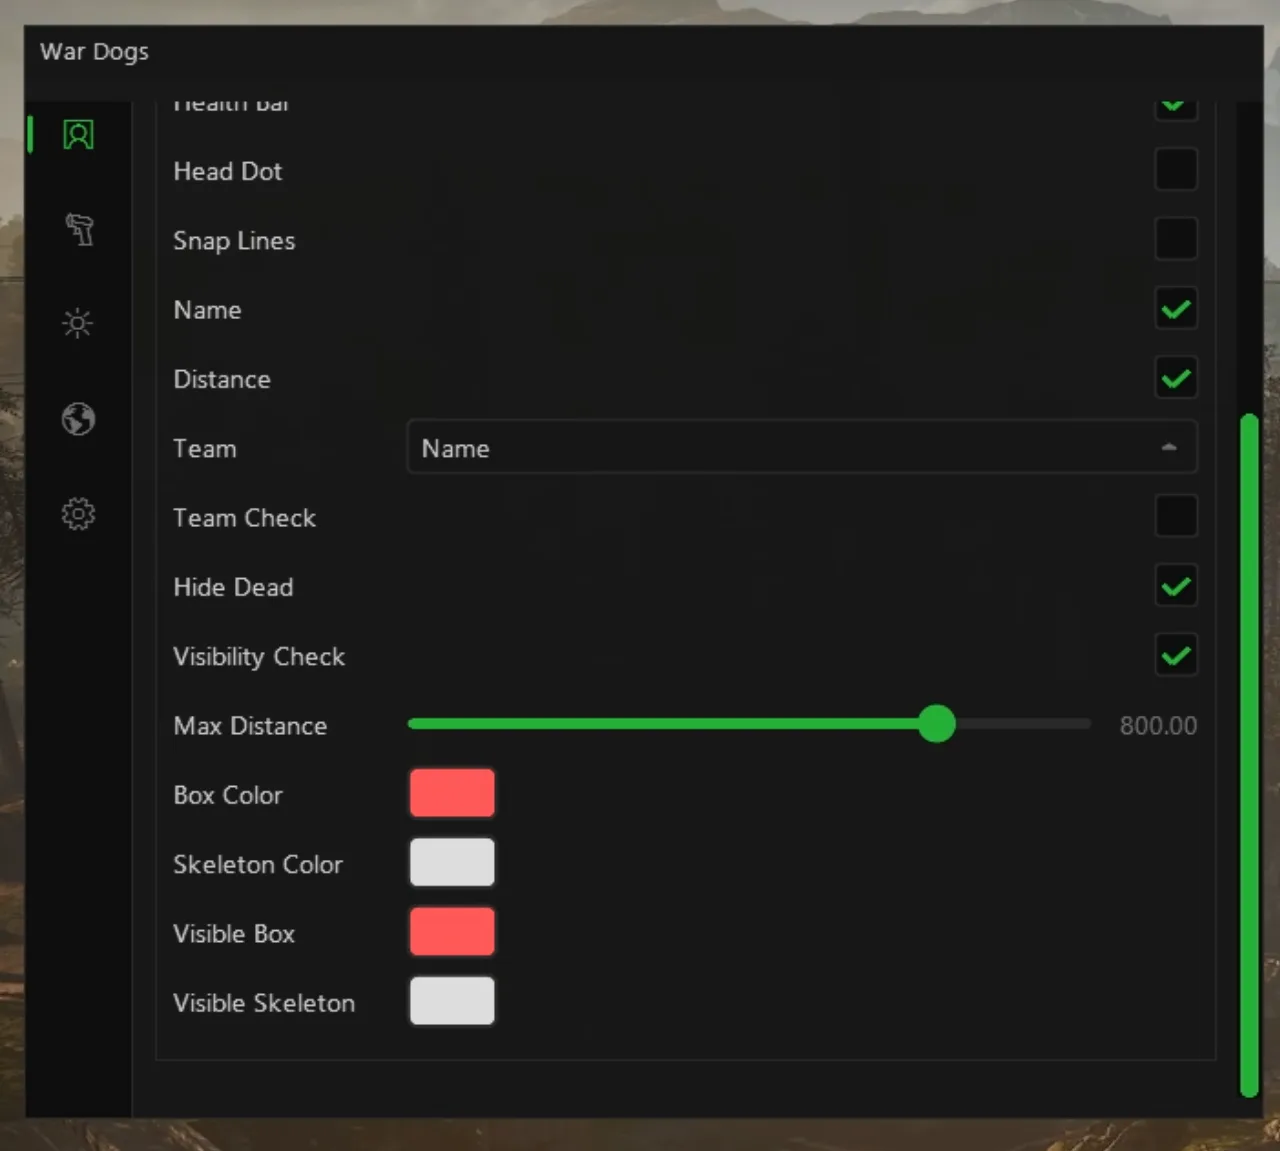Turn off the Hide Dead checkbox
1280x1151 pixels.
coord(1176,586)
